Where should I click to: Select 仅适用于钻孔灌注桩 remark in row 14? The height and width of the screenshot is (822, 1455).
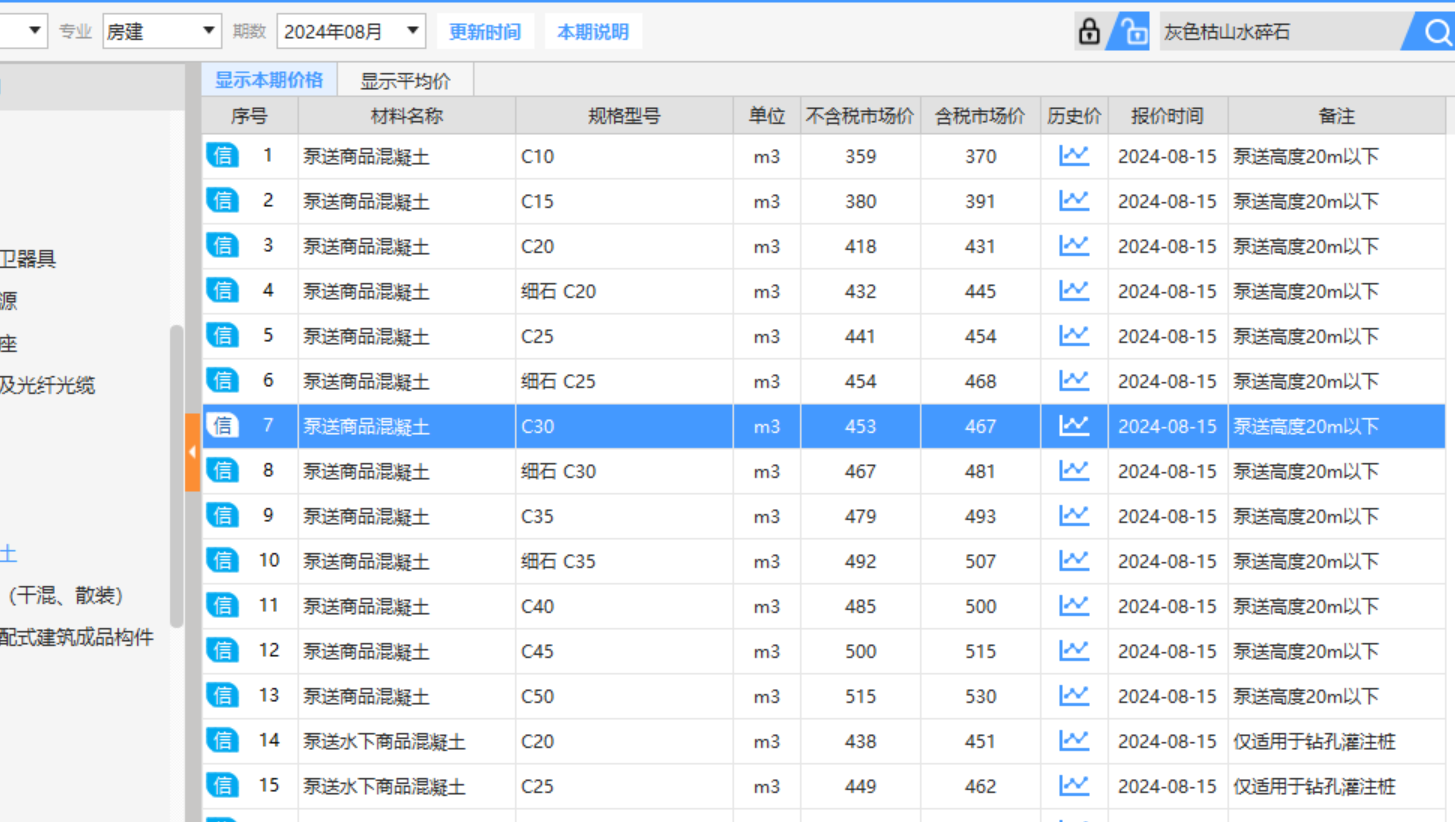1337,741
